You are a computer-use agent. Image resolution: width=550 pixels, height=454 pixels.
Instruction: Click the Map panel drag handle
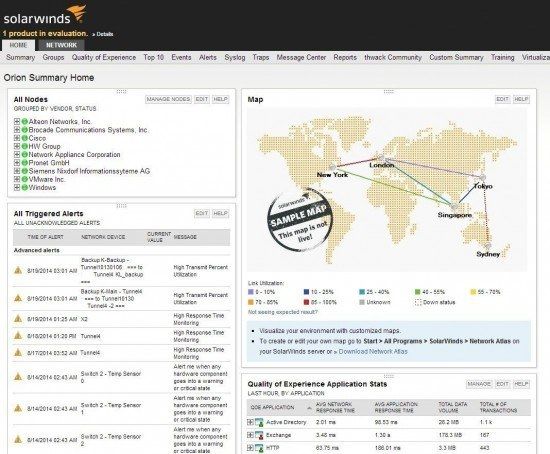tap(389, 92)
